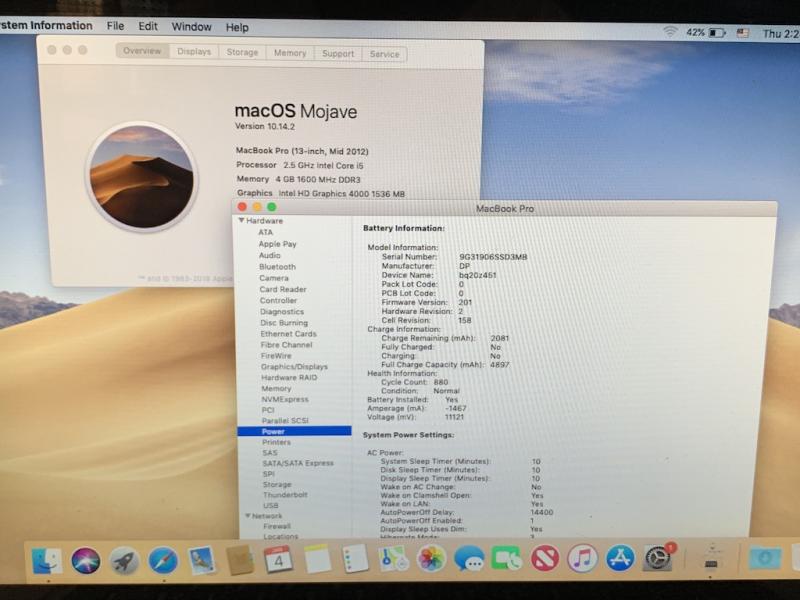Viewport: 800px width, 600px height.
Task: Open App Store icon in dock
Action: point(620,558)
